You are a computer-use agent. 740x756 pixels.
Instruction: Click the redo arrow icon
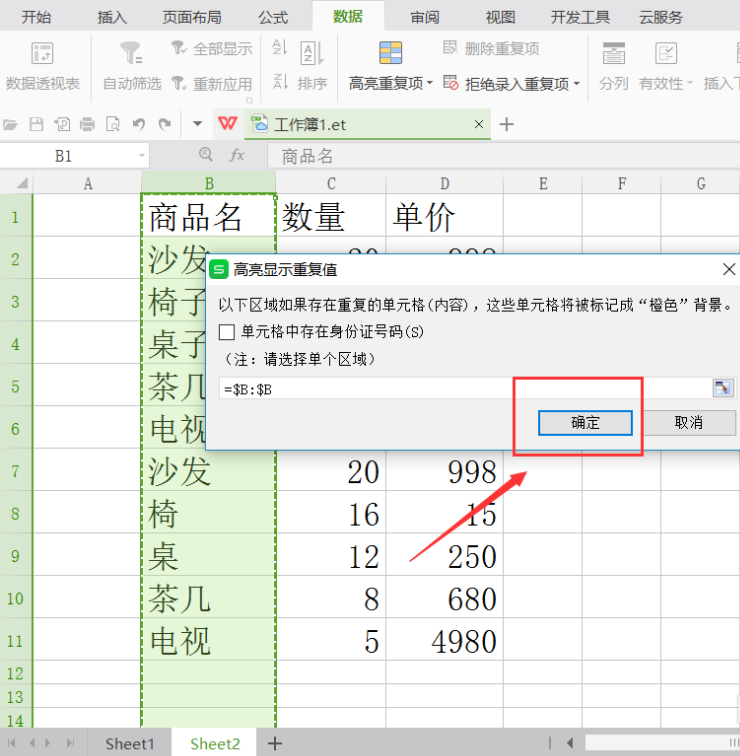(x=165, y=124)
